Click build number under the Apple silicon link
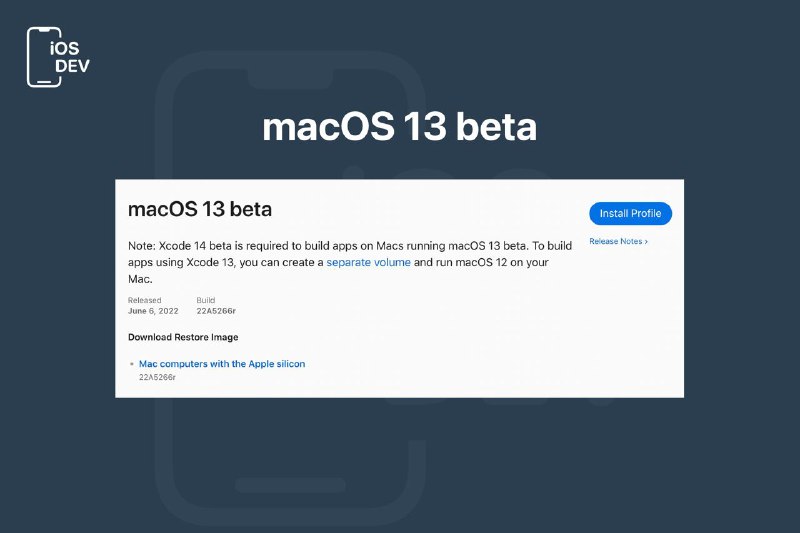 [x=157, y=377]
